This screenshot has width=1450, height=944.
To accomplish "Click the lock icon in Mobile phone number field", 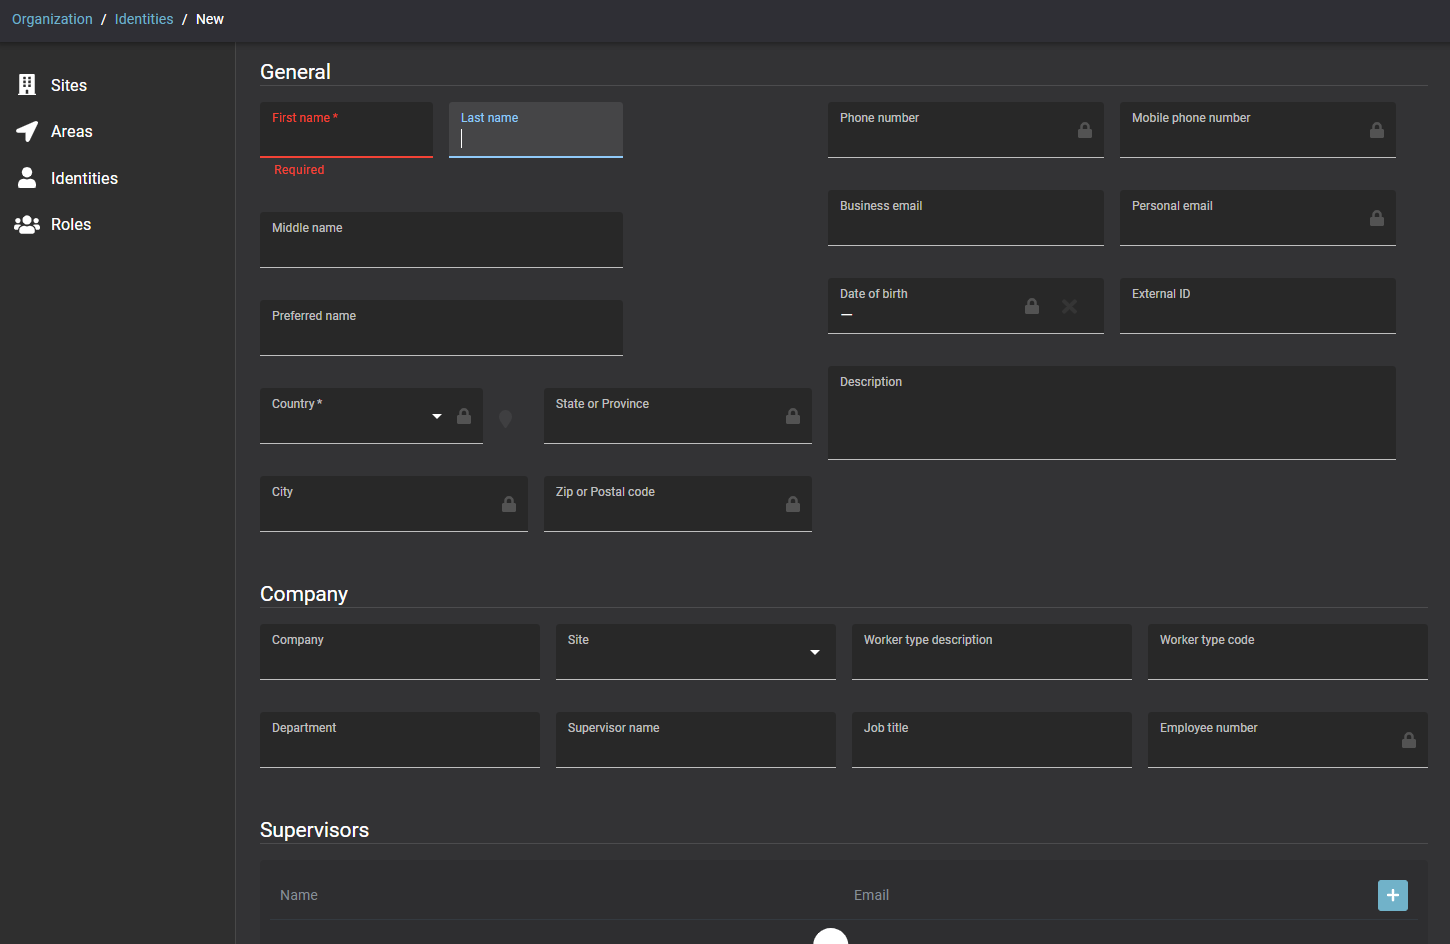I will (1377, 130).
